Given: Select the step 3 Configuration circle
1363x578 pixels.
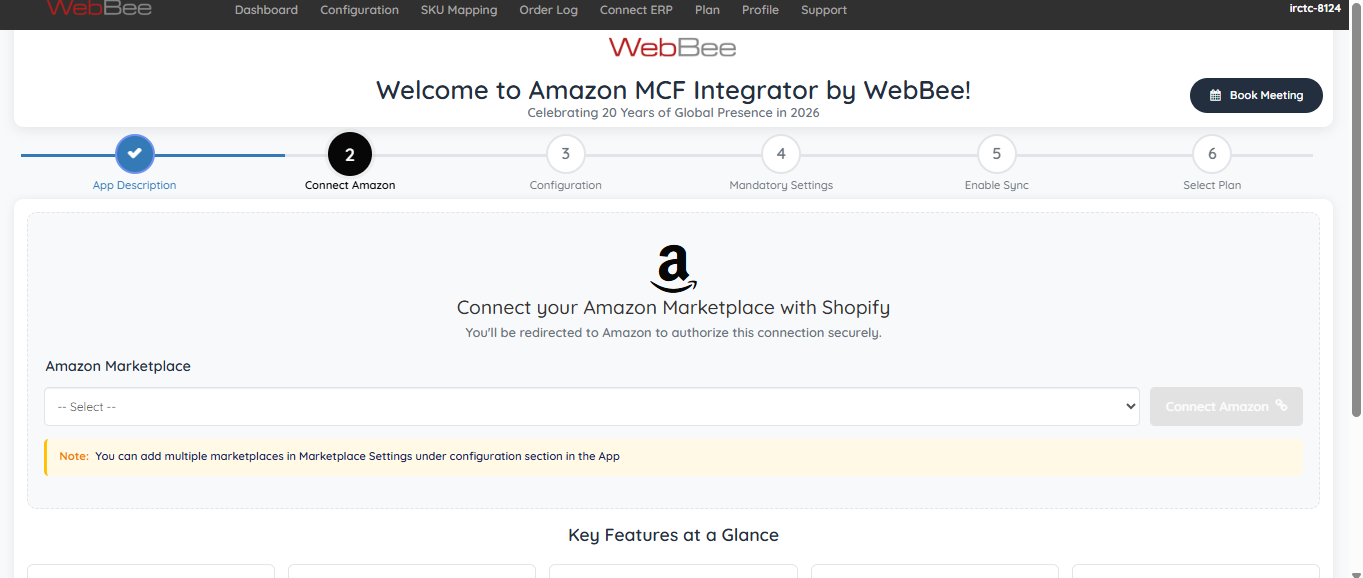Looking at the screenshot, I should 566,154.
